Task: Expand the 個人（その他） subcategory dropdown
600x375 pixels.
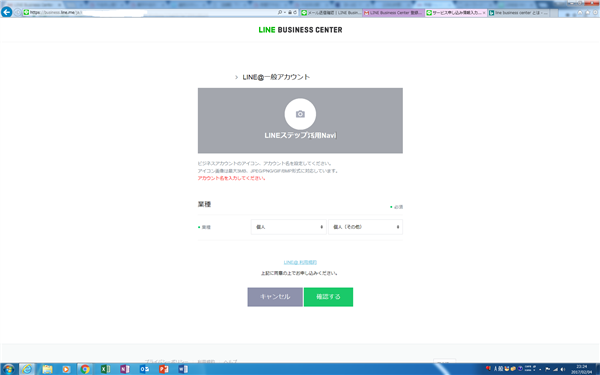Action: (x=365, y=227)
